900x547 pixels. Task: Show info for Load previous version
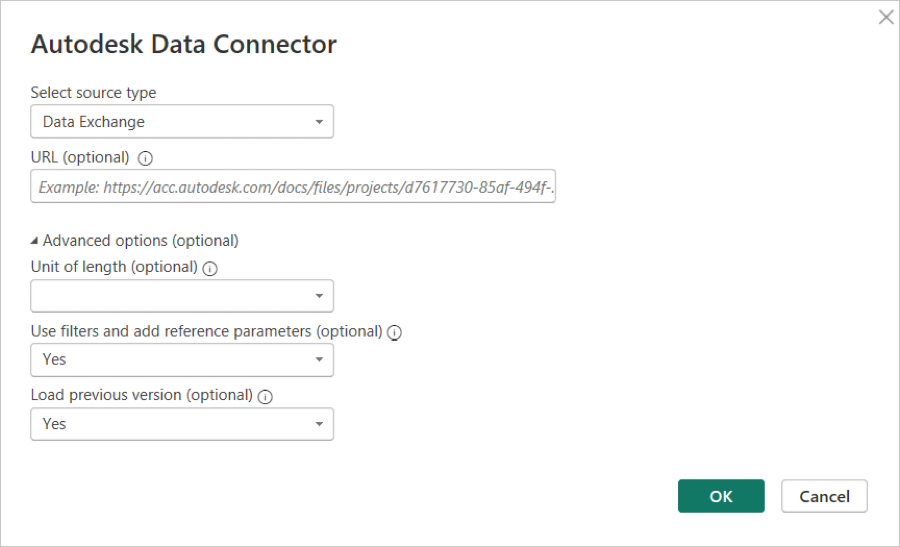point(265,396)
